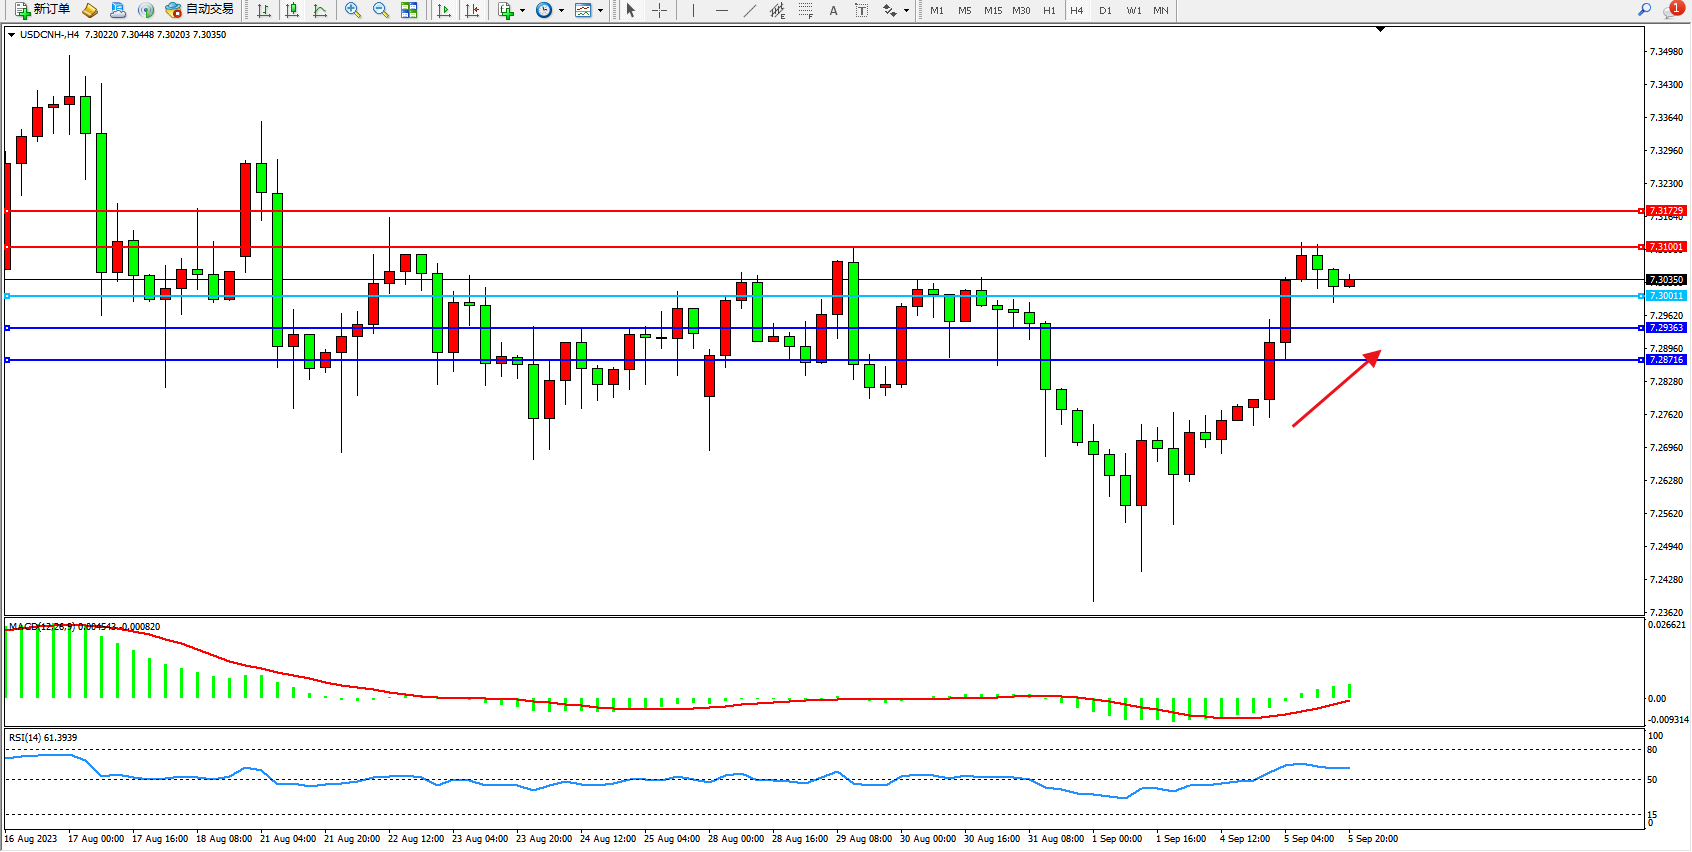Toggle AutoTrading (自动交易) button
The height and width of the screenshot is (852, 1692).
(200, 10)
